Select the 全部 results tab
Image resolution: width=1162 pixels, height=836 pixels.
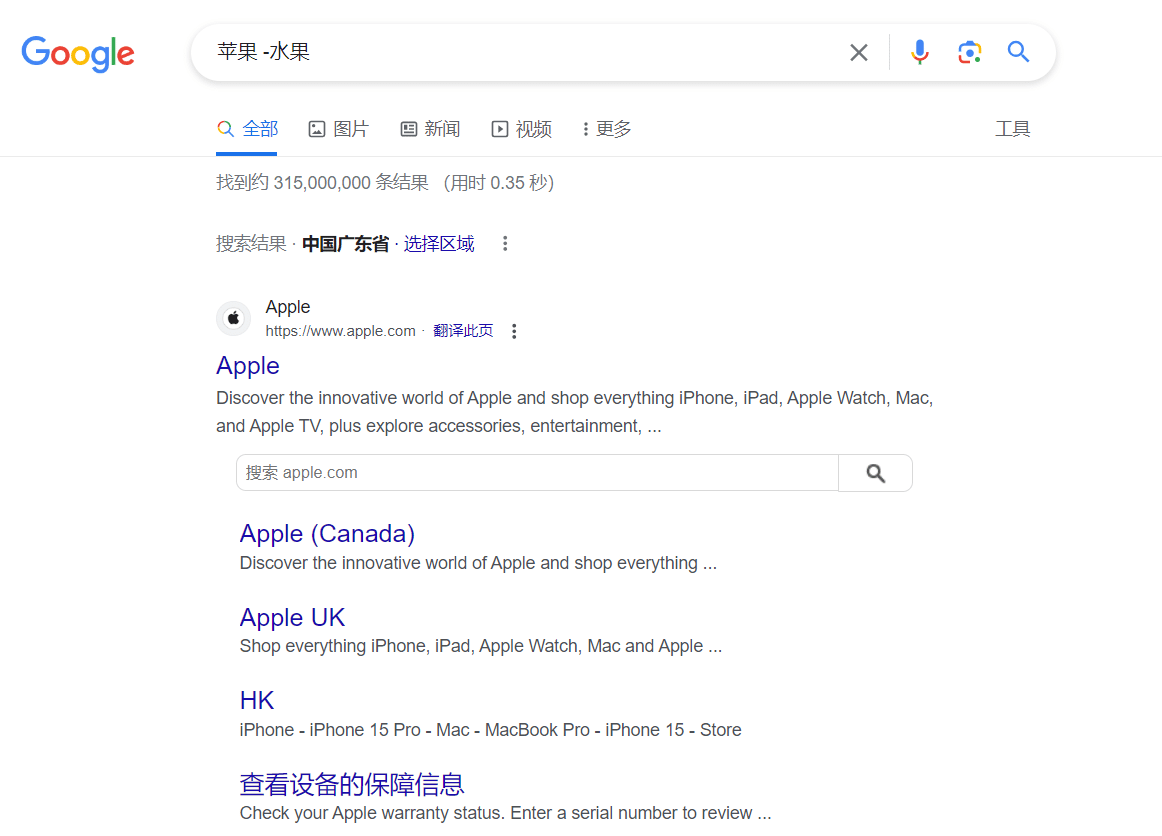pos(248,129)
